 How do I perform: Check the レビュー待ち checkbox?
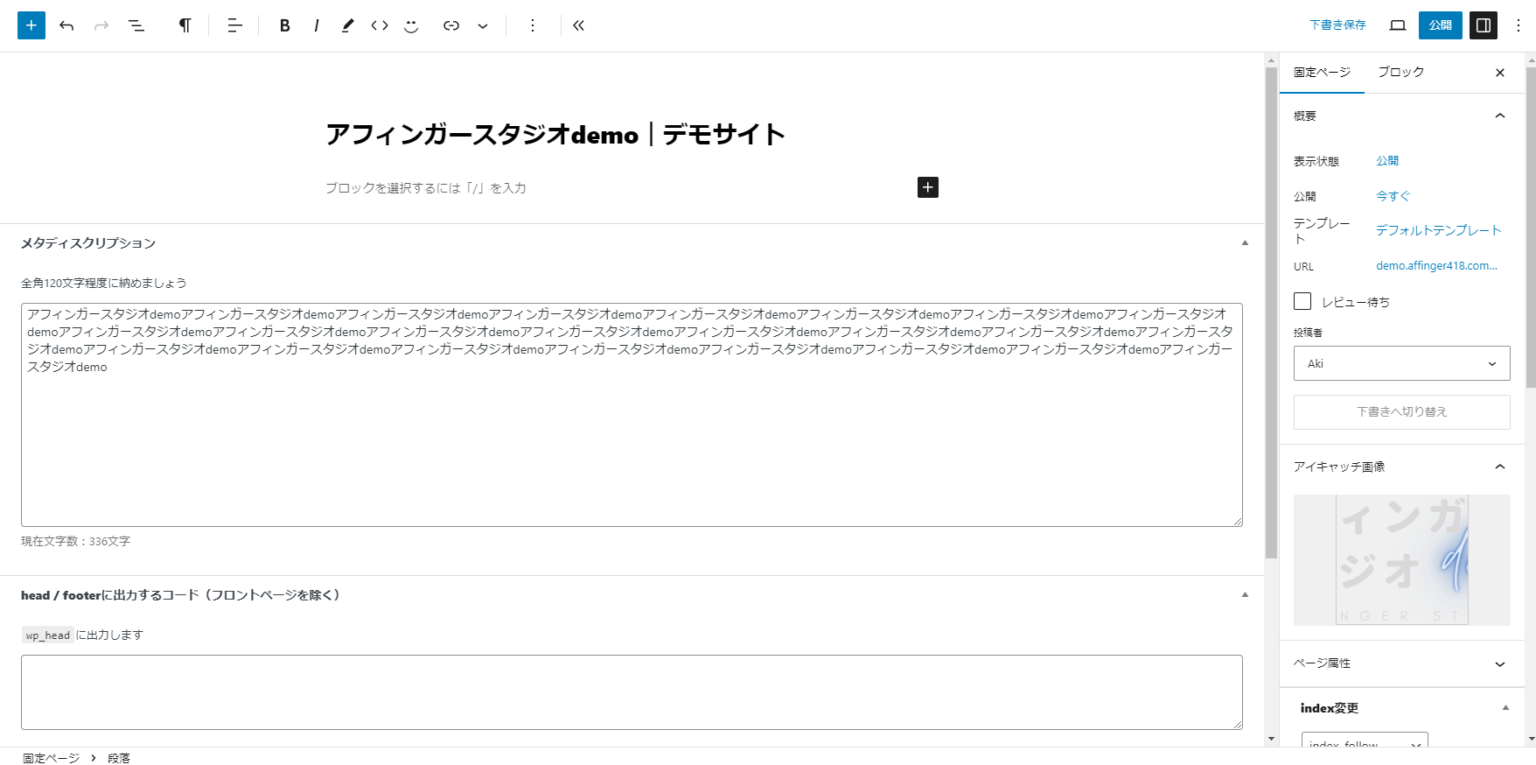click(1303, 301)
